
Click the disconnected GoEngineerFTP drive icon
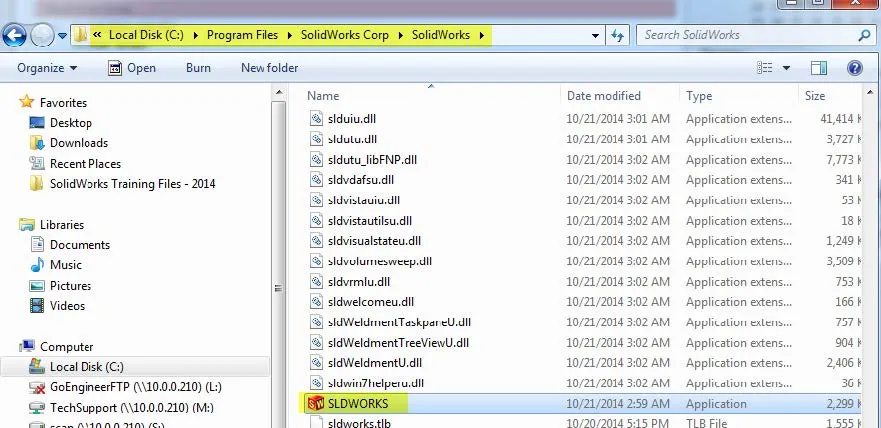[x=37, y=388]
